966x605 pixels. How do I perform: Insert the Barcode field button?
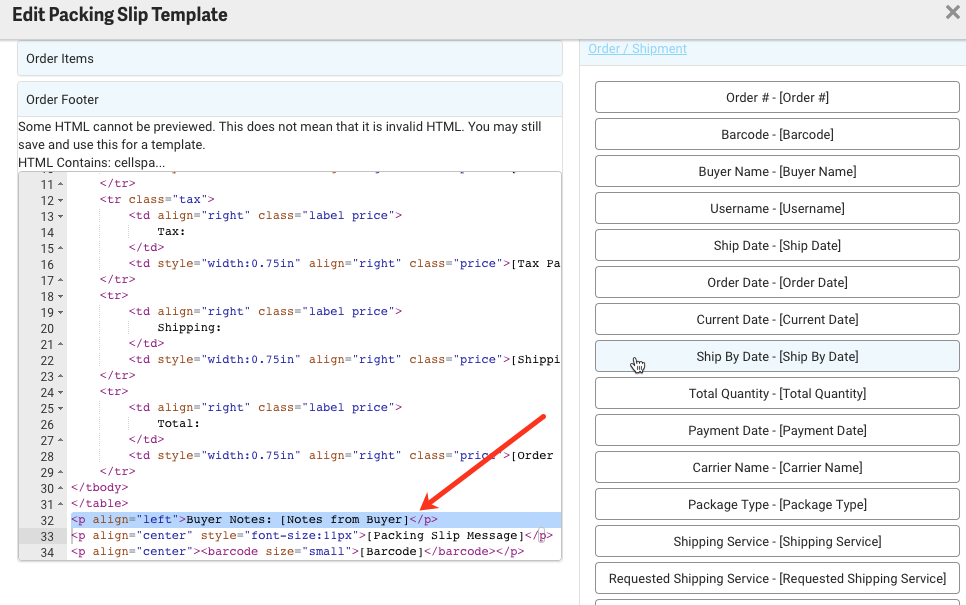tap(777, 135)
